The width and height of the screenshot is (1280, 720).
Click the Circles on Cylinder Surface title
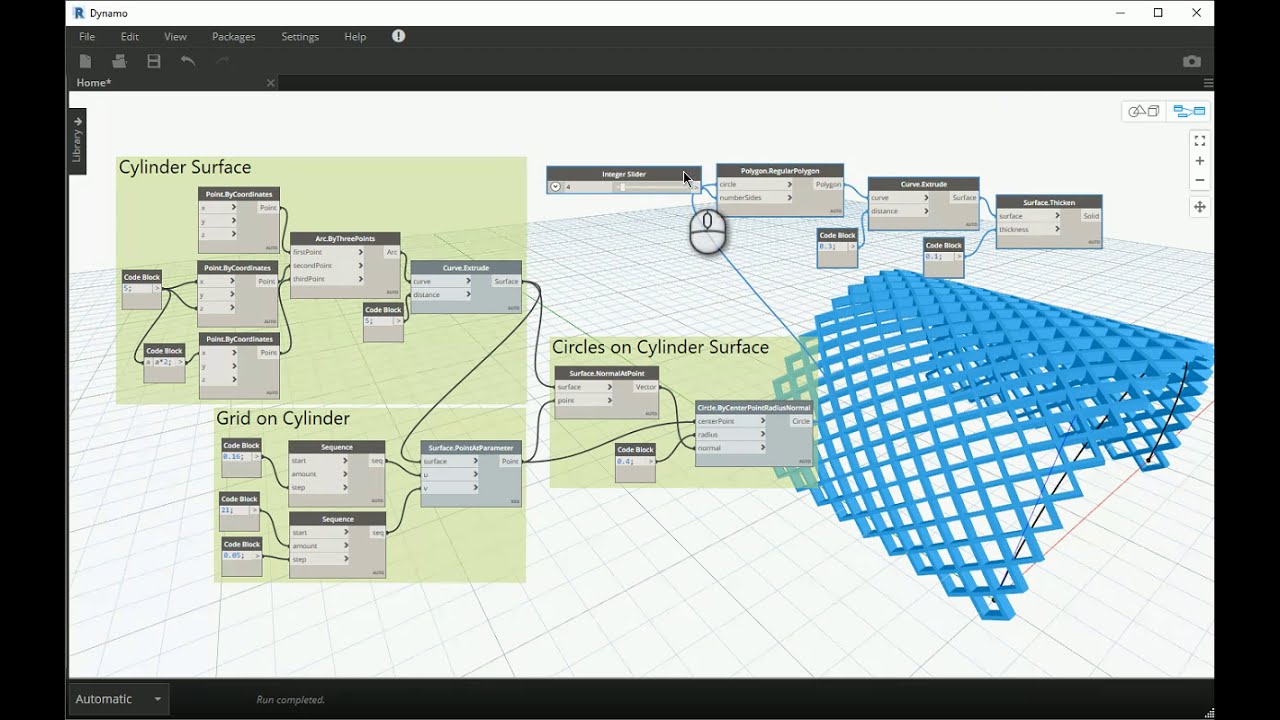click(661, 347)
